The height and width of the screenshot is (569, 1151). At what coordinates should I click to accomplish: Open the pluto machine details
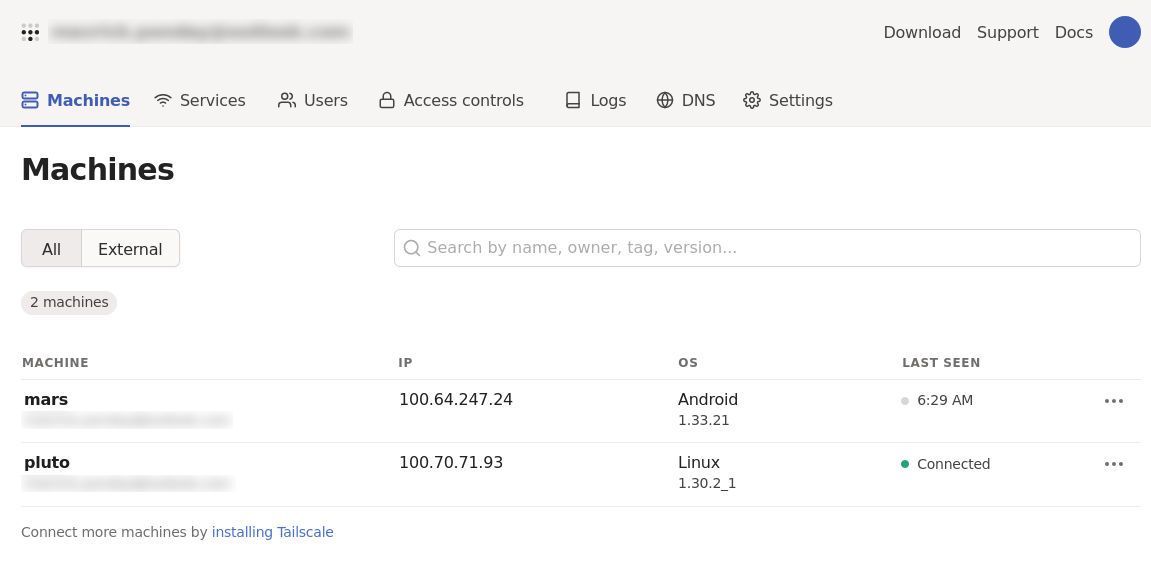[x=47, y=462]
